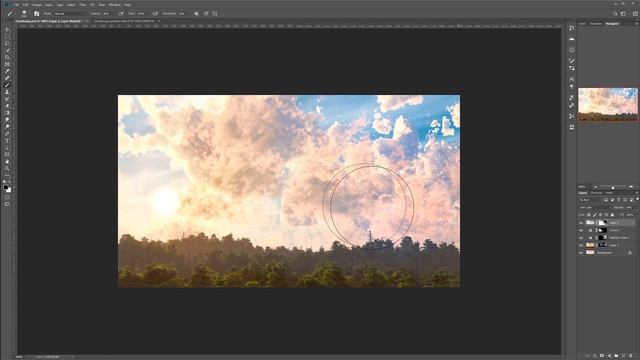This screenshot has width=640, height=360.
Task: Select the Clone Stamp tool
Action: 7,92
